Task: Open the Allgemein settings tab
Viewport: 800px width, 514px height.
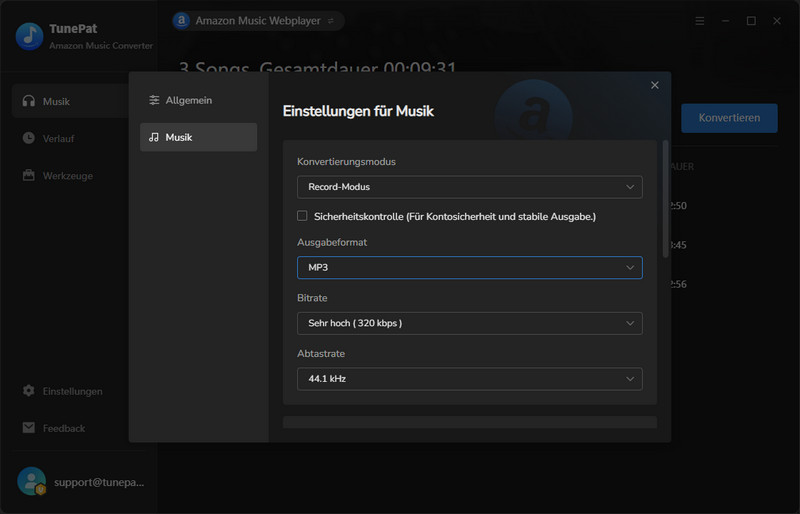Action: 198,101
